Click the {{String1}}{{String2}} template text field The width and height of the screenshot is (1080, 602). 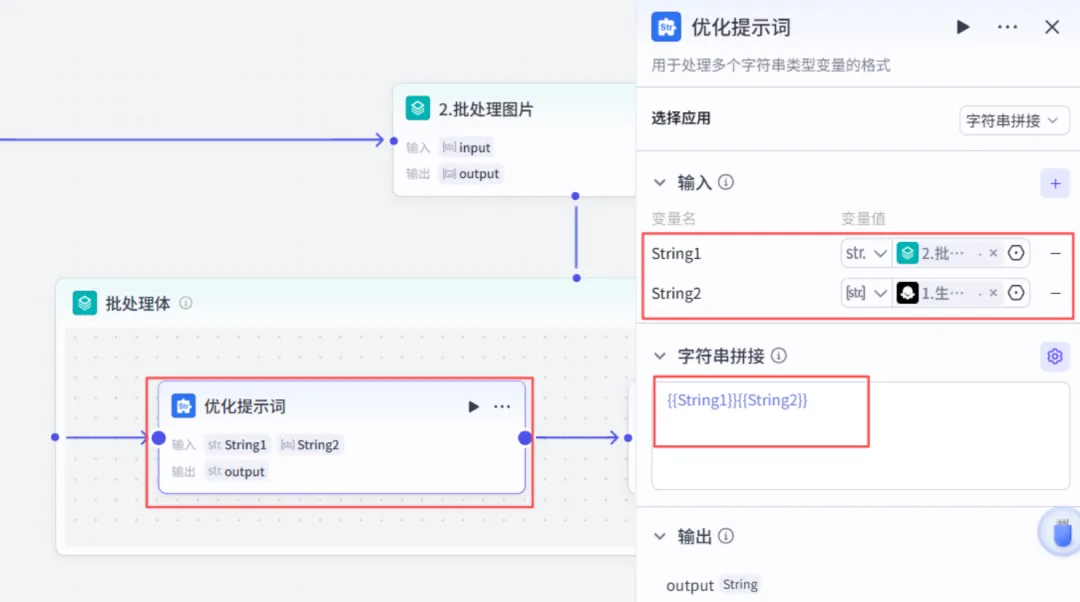(860, 435)
